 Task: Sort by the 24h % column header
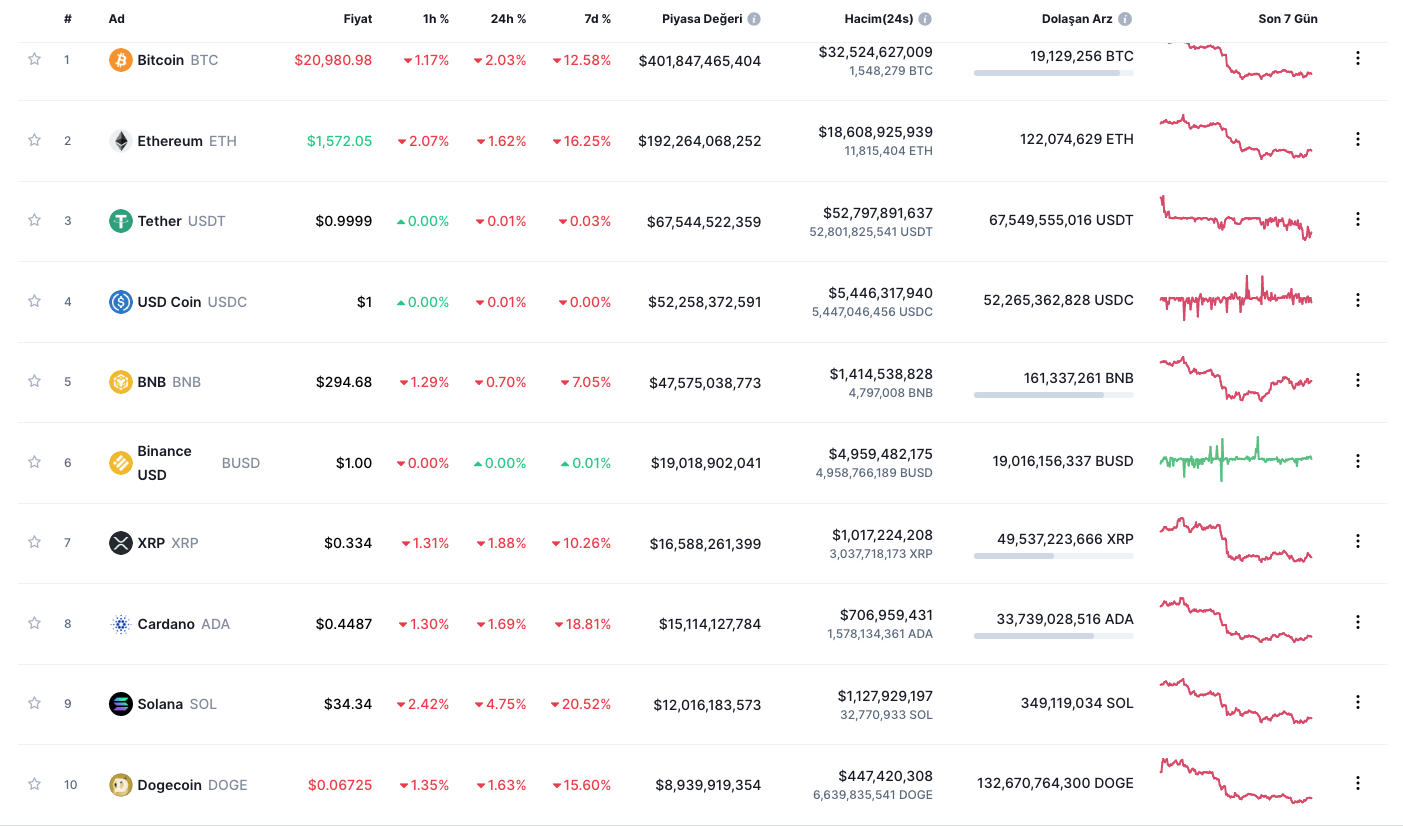click(507, 19)
